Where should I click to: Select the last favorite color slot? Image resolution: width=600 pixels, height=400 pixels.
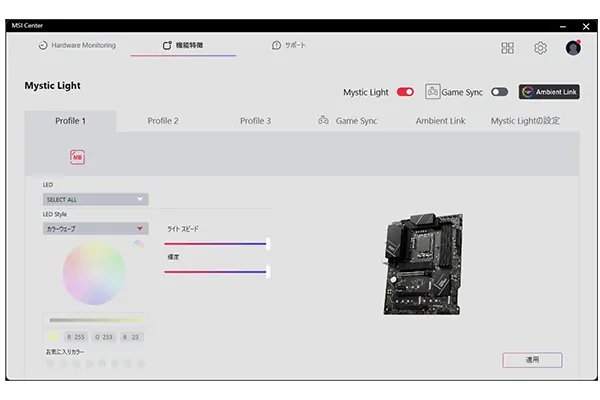pyautogui.click(x=141, y=364)
